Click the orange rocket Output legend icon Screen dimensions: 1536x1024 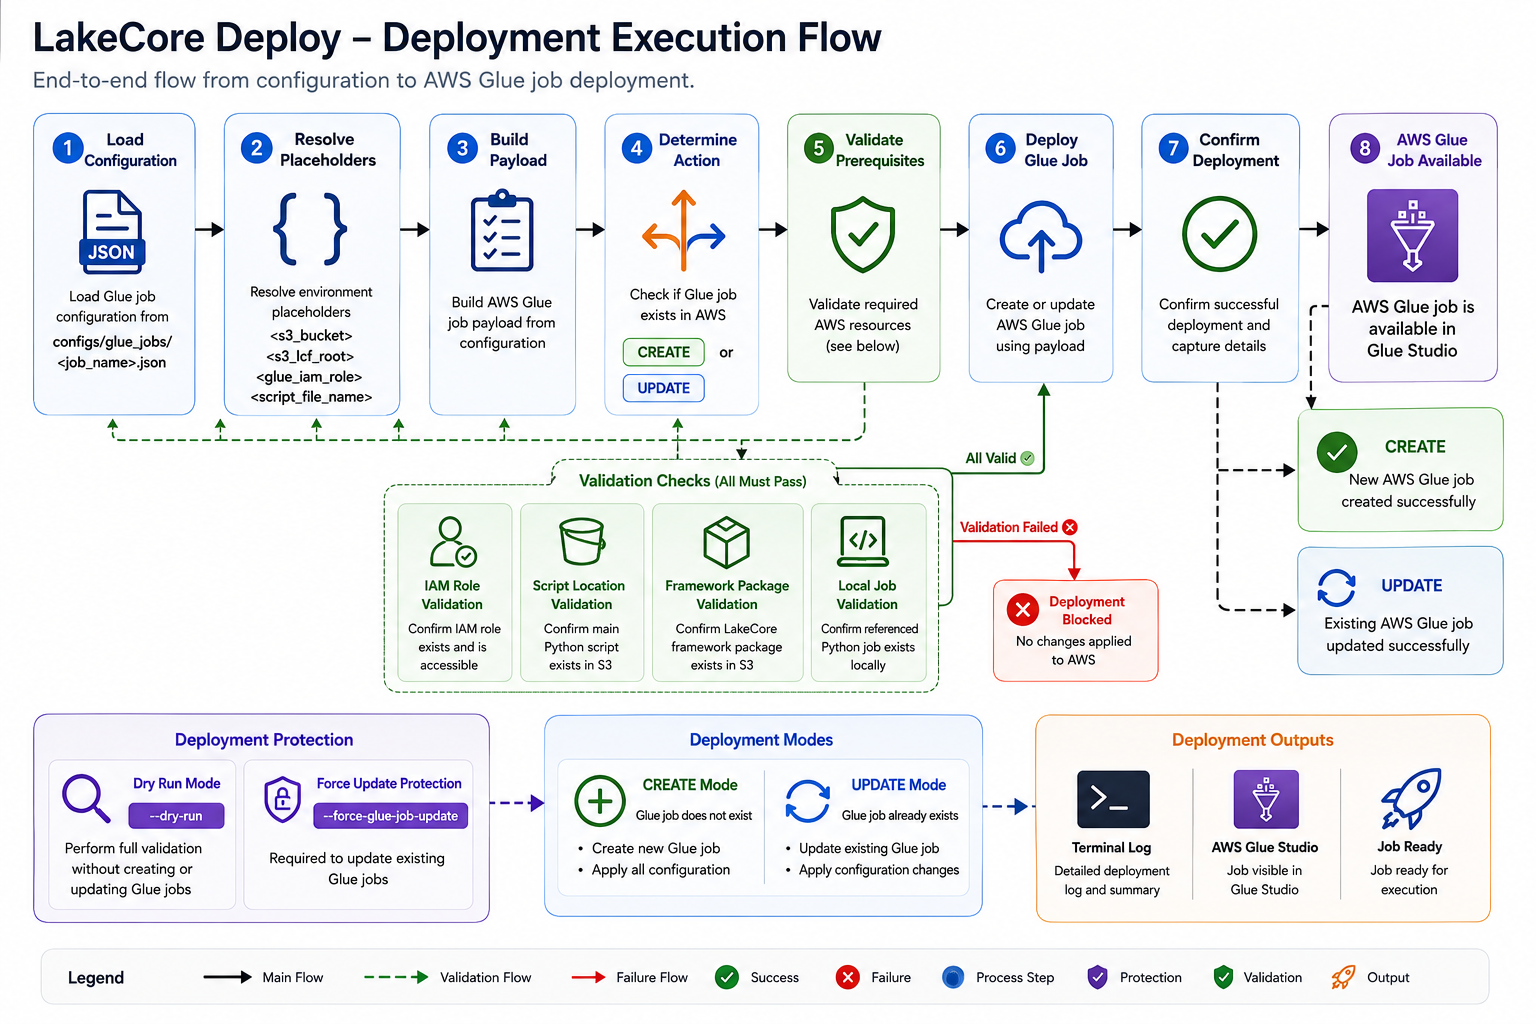(x=1343, y=977)
